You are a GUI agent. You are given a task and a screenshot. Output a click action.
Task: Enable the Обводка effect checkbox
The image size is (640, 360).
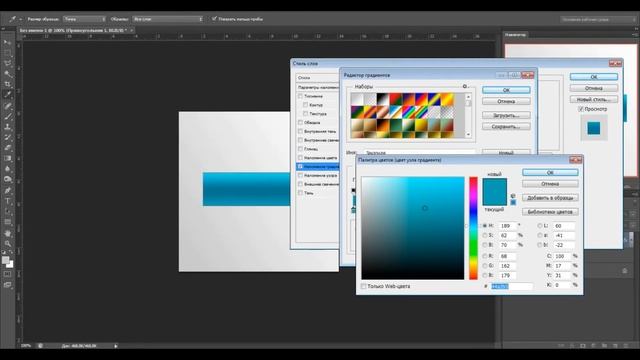(x=300, y=122)
